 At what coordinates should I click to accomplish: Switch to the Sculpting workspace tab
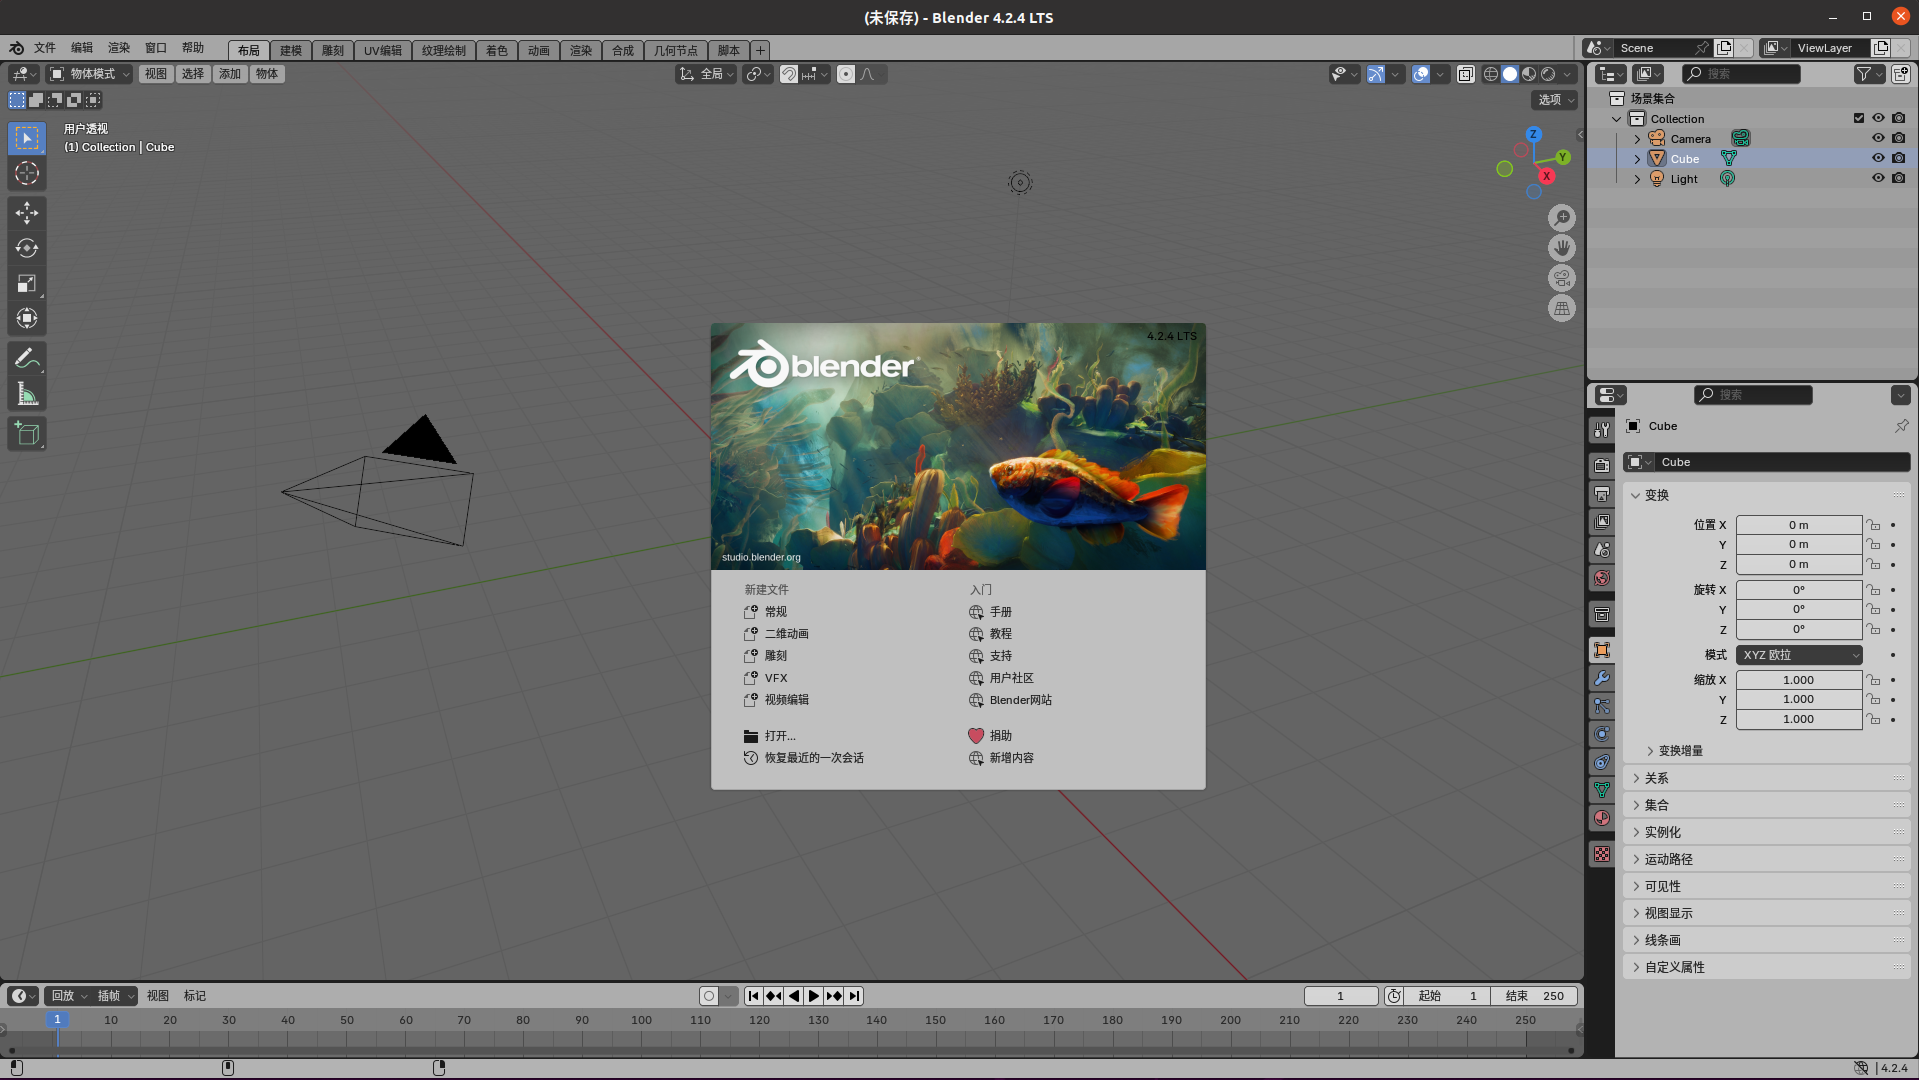pyautogui.click(x=333, y=50)
